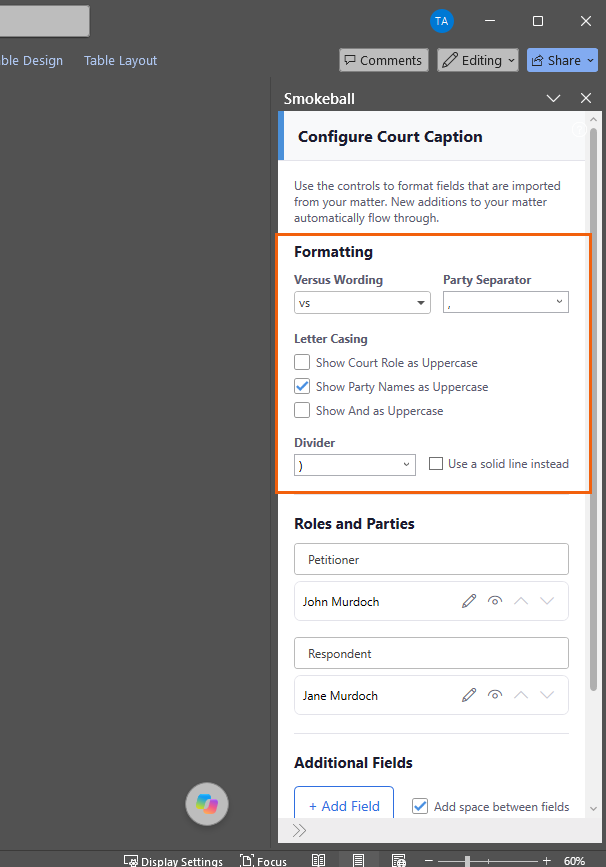Enable Show Court Role as Uppercase

tap(302, 362)
